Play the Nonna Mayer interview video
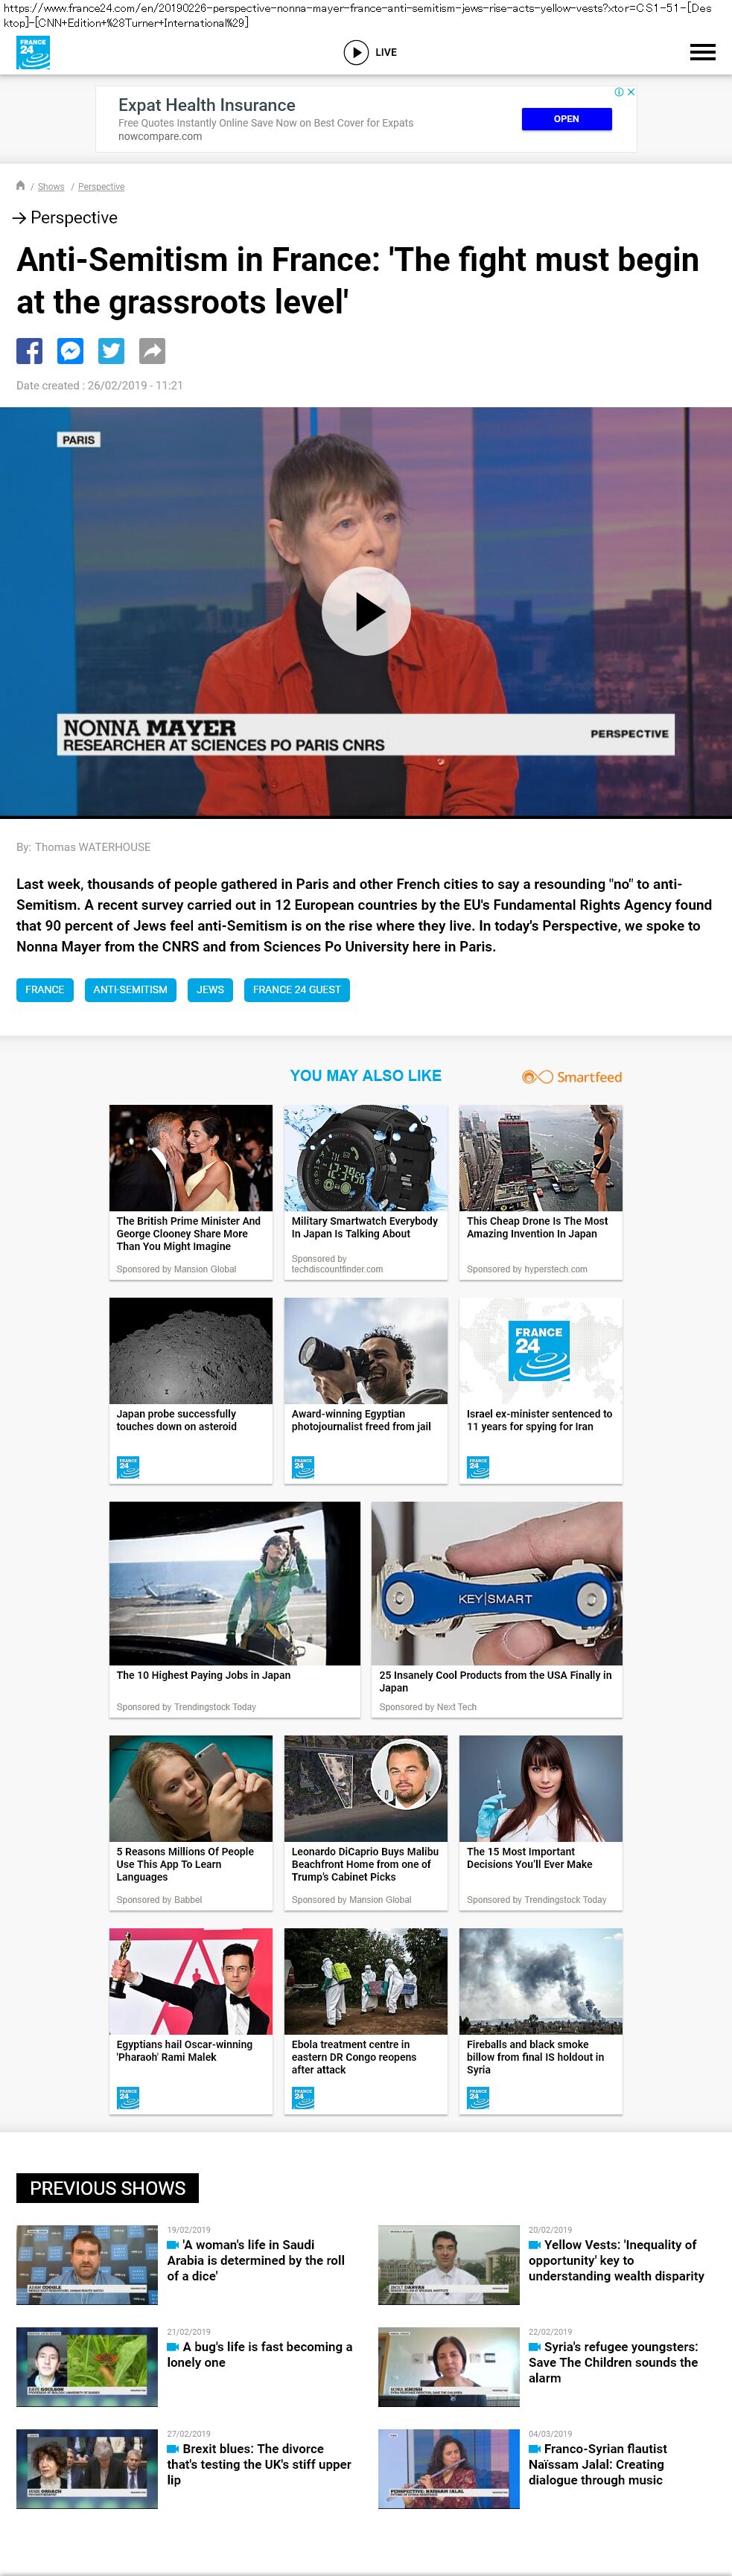The height and width of the screenshot is (2576, 732). pyautogui.click(x=366, y=611)
